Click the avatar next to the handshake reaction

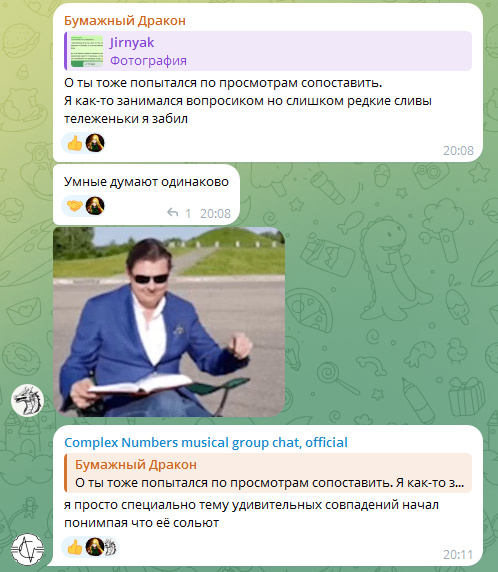tap(95, 205)
